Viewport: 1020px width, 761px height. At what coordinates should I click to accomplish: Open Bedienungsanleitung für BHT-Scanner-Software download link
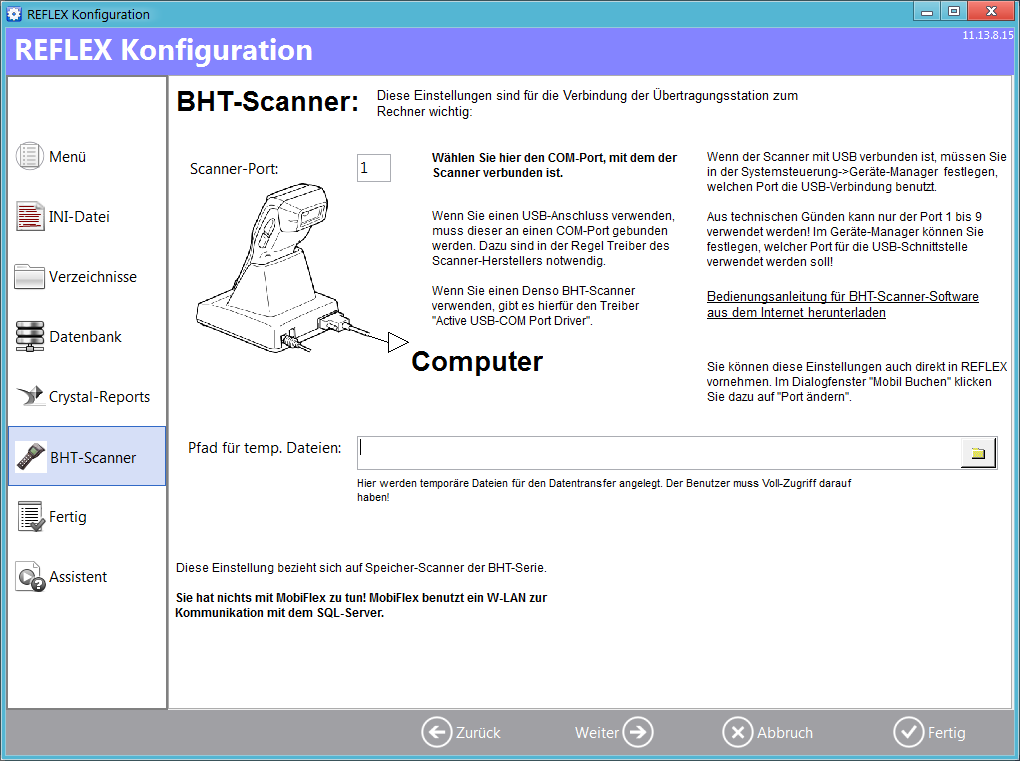tap(842, 304)
